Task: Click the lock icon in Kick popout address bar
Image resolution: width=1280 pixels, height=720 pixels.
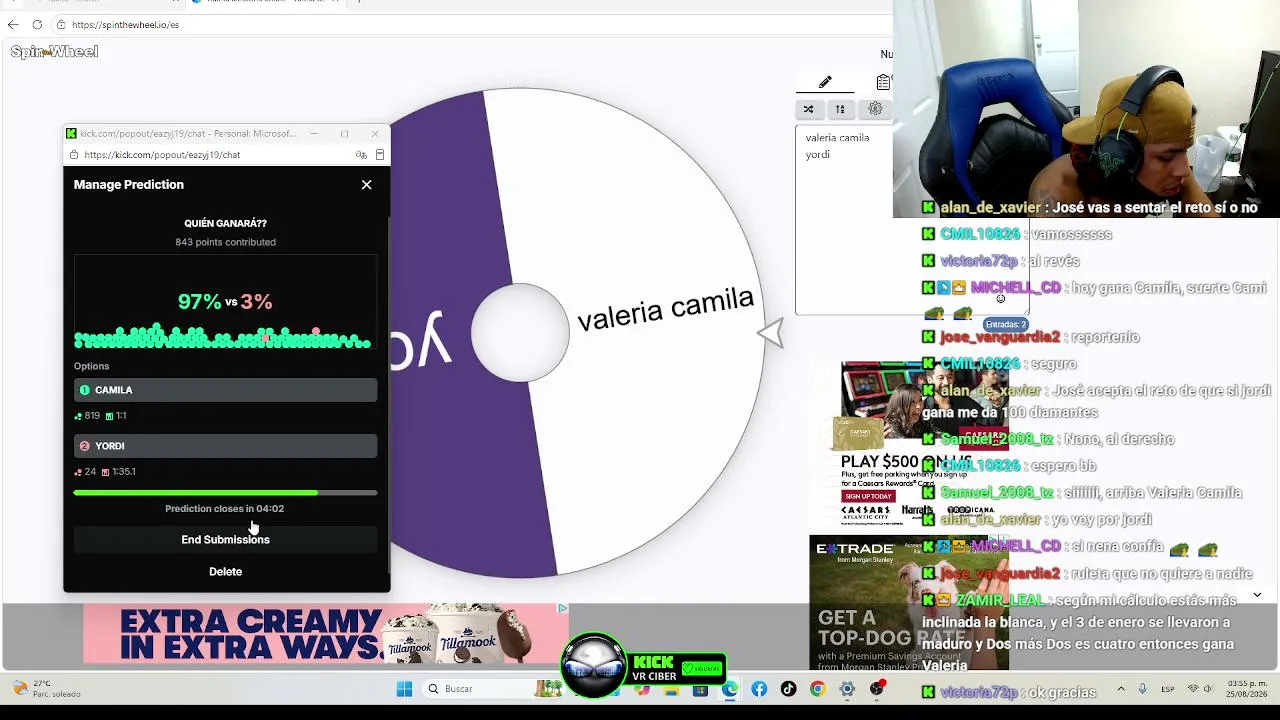Action: pos(74,155)
